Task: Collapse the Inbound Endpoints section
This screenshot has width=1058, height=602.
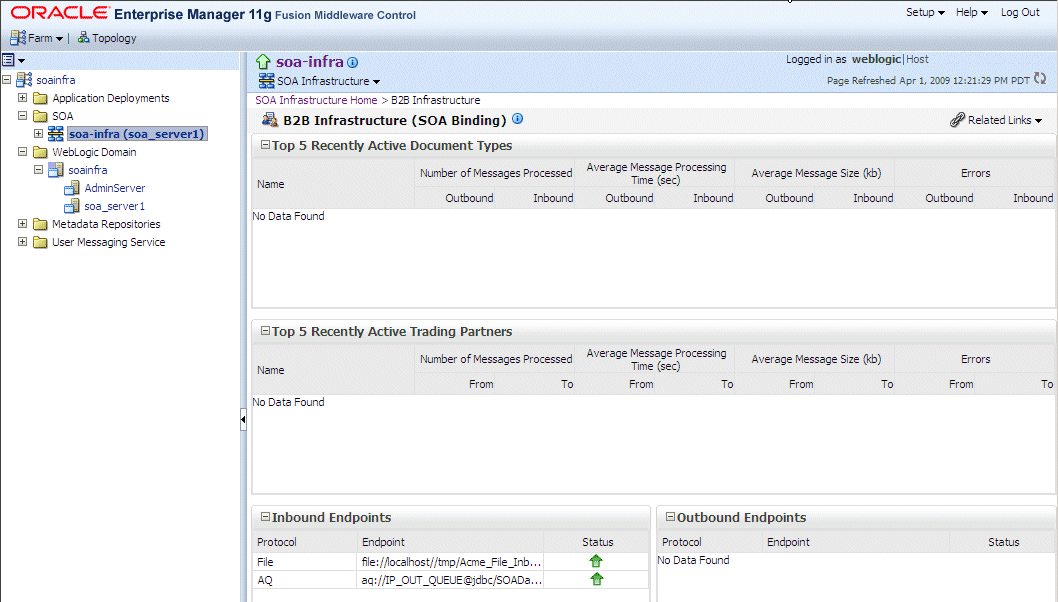Action: [x=265, y=516]
